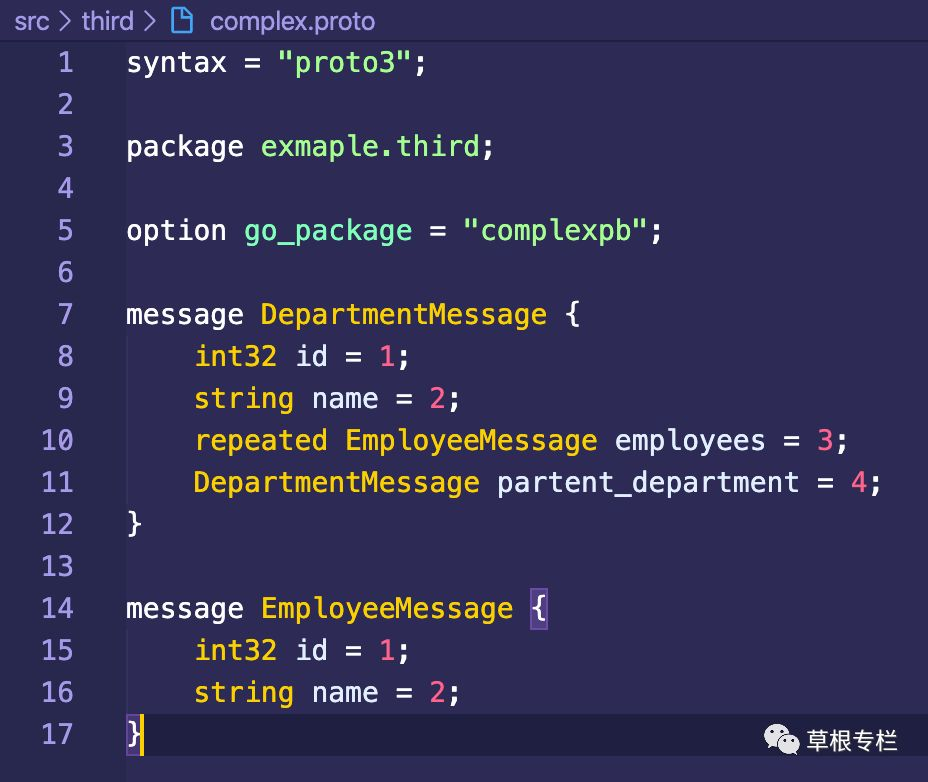Click 'message' keyword on line 14
The height and width of the screenshot is (782, 928).
coord(185,610)
